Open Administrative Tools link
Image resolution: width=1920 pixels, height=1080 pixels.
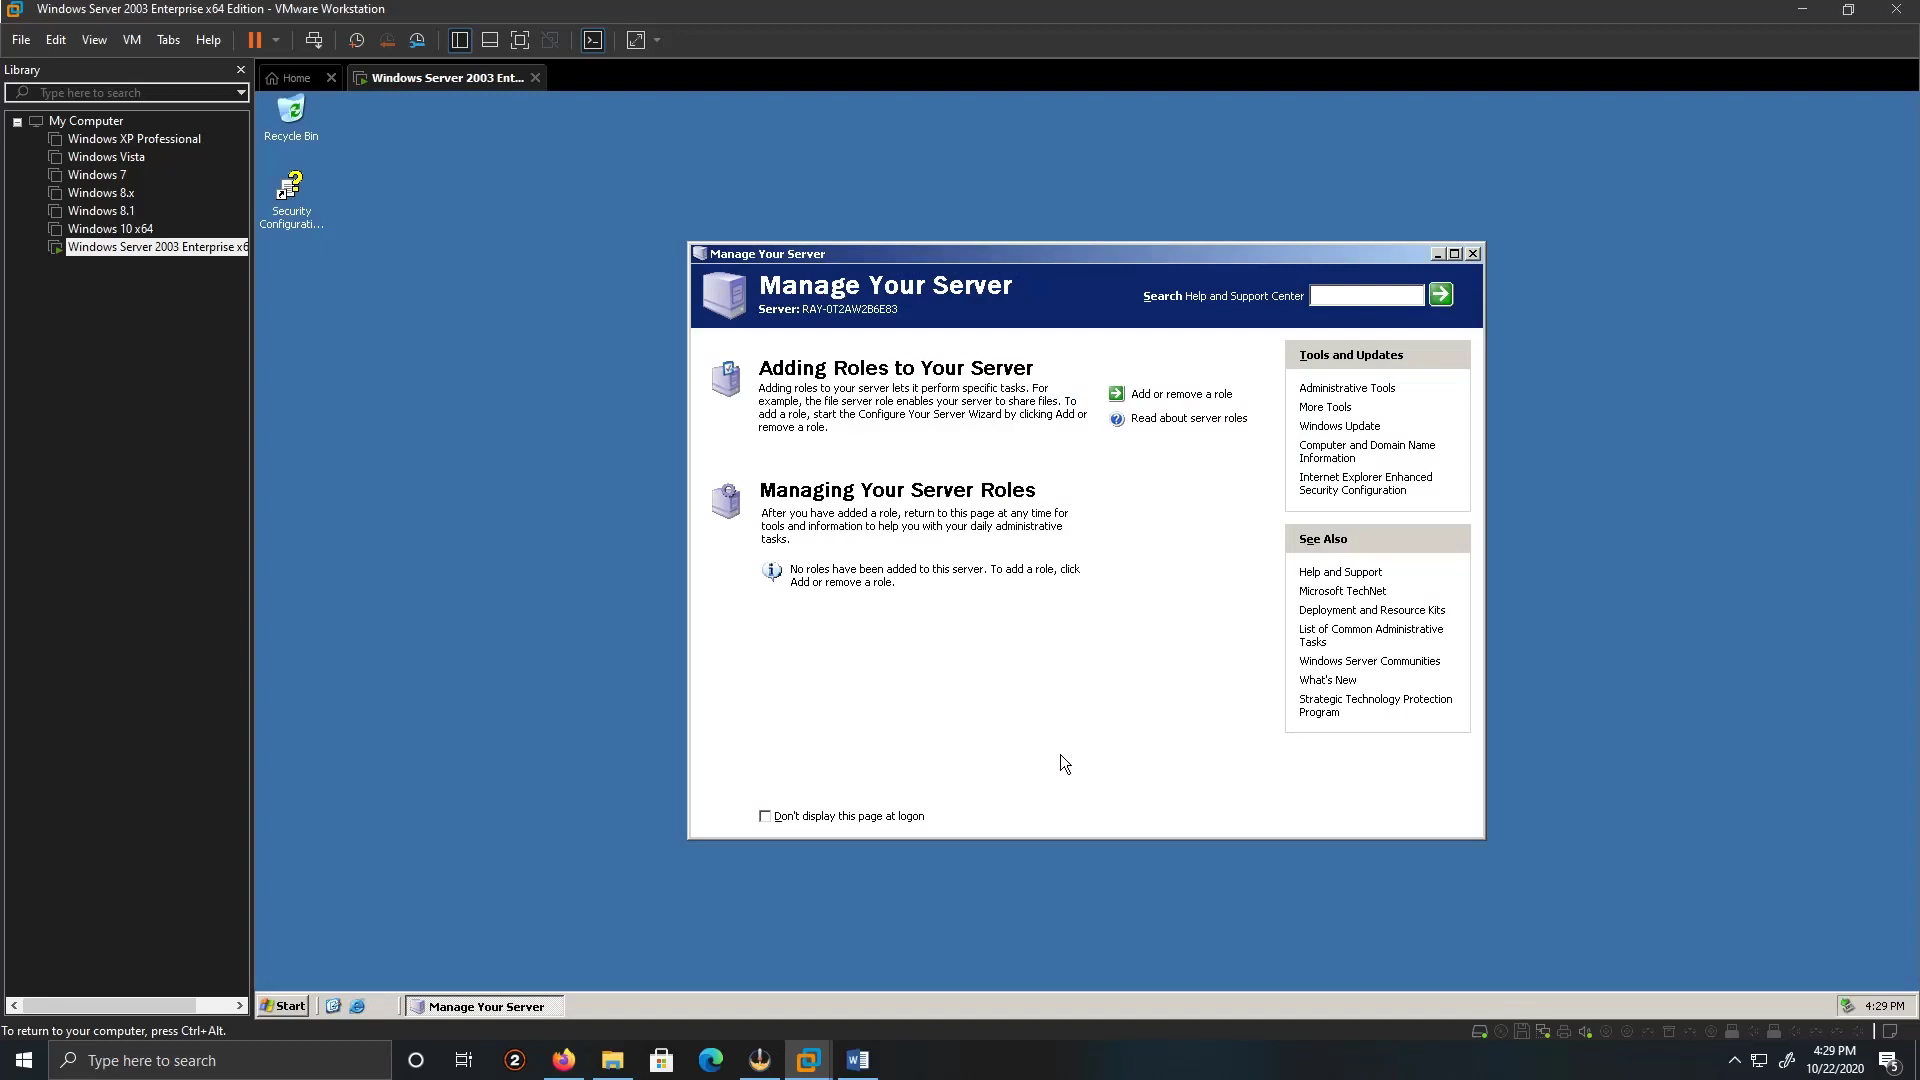tap(1347, 388)
